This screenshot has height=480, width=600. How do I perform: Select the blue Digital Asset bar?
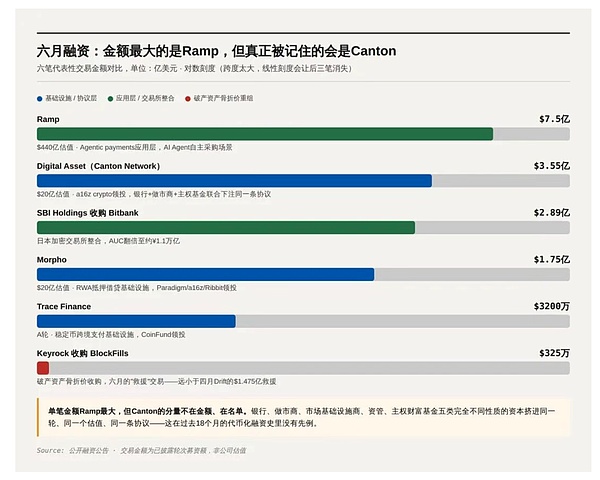click(234, 181)
